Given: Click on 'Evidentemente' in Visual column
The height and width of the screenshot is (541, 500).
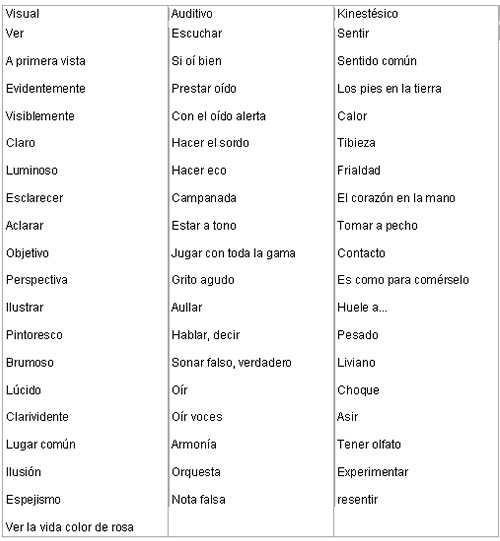Looking at the screenshot, I should (x=46, y=89).
